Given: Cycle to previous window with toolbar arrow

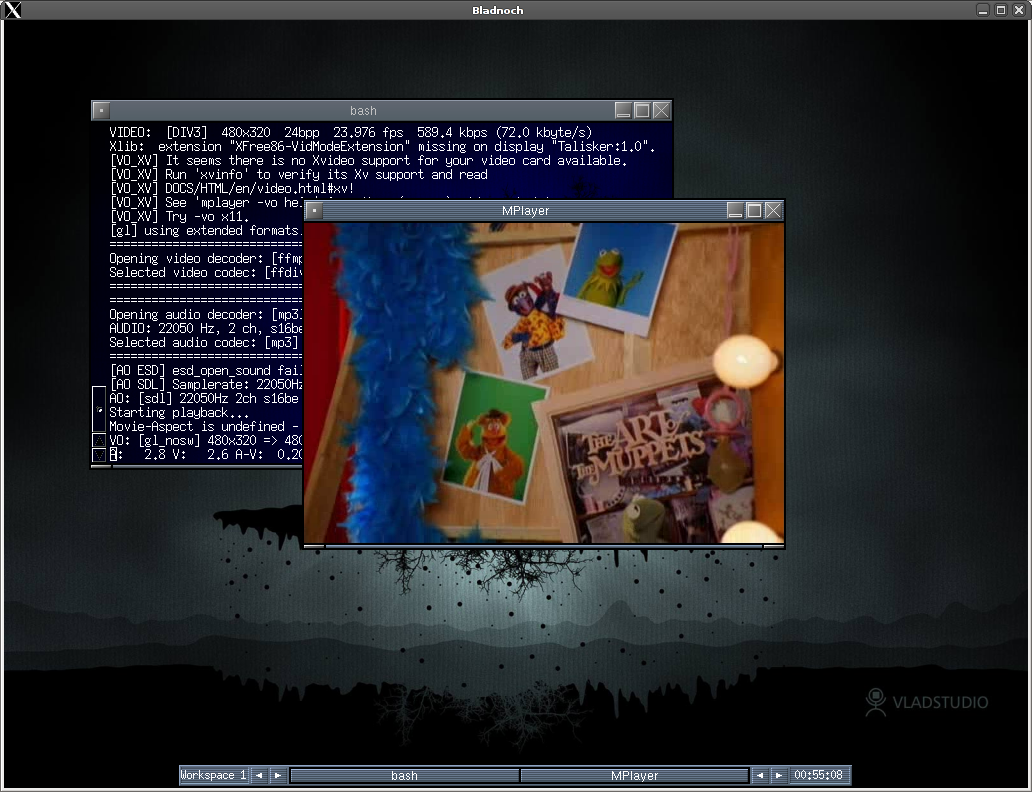Looking at the screenshot, I should pos(759,775).
